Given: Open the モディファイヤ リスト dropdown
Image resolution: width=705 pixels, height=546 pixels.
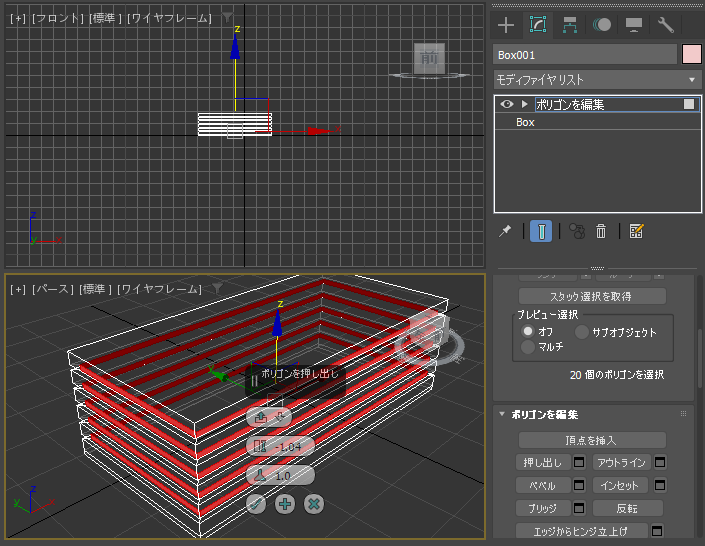Looking at the screenshot, I should tap(598, 80).
